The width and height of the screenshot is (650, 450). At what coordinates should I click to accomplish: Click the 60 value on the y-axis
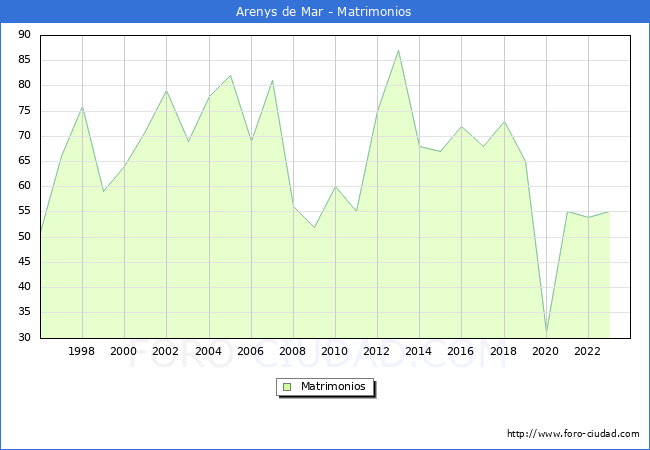[23, 186]
